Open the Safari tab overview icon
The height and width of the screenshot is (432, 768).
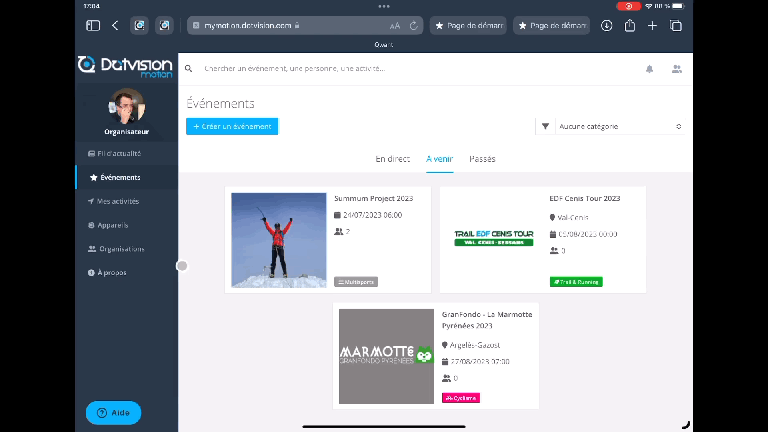point(676,25)
